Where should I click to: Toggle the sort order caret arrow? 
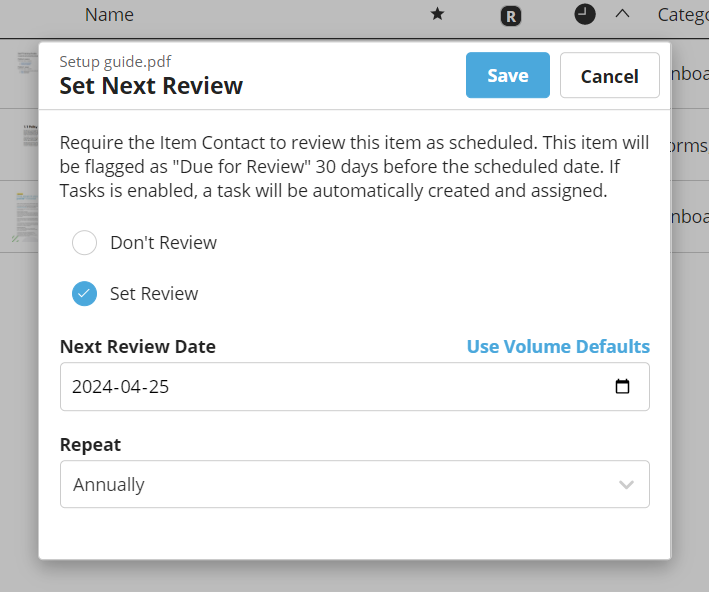622,14
